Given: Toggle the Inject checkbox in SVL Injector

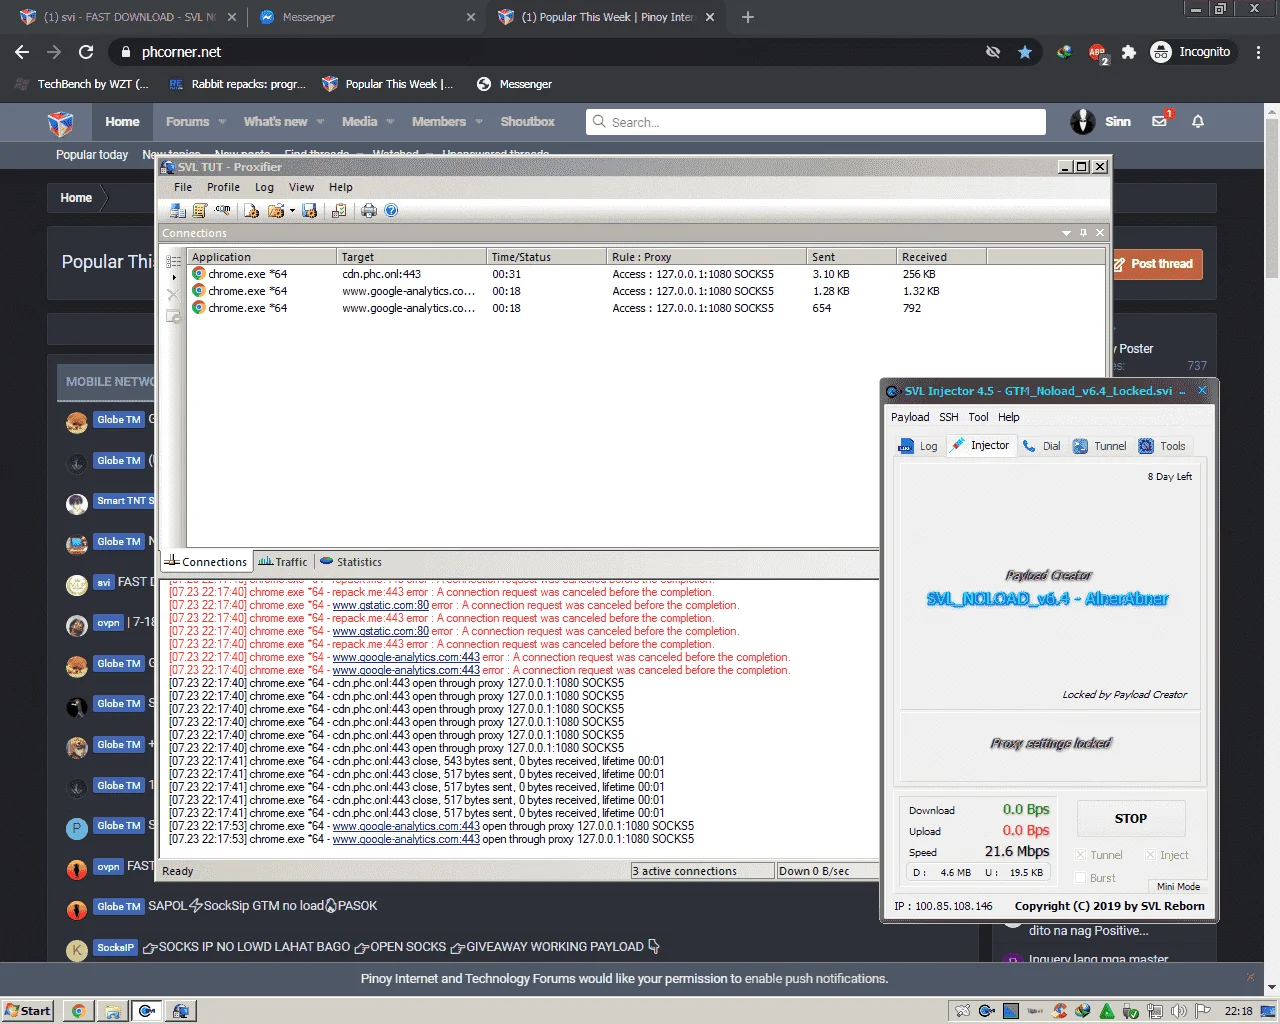Looking at the screenshot, I should point(1151,855).
